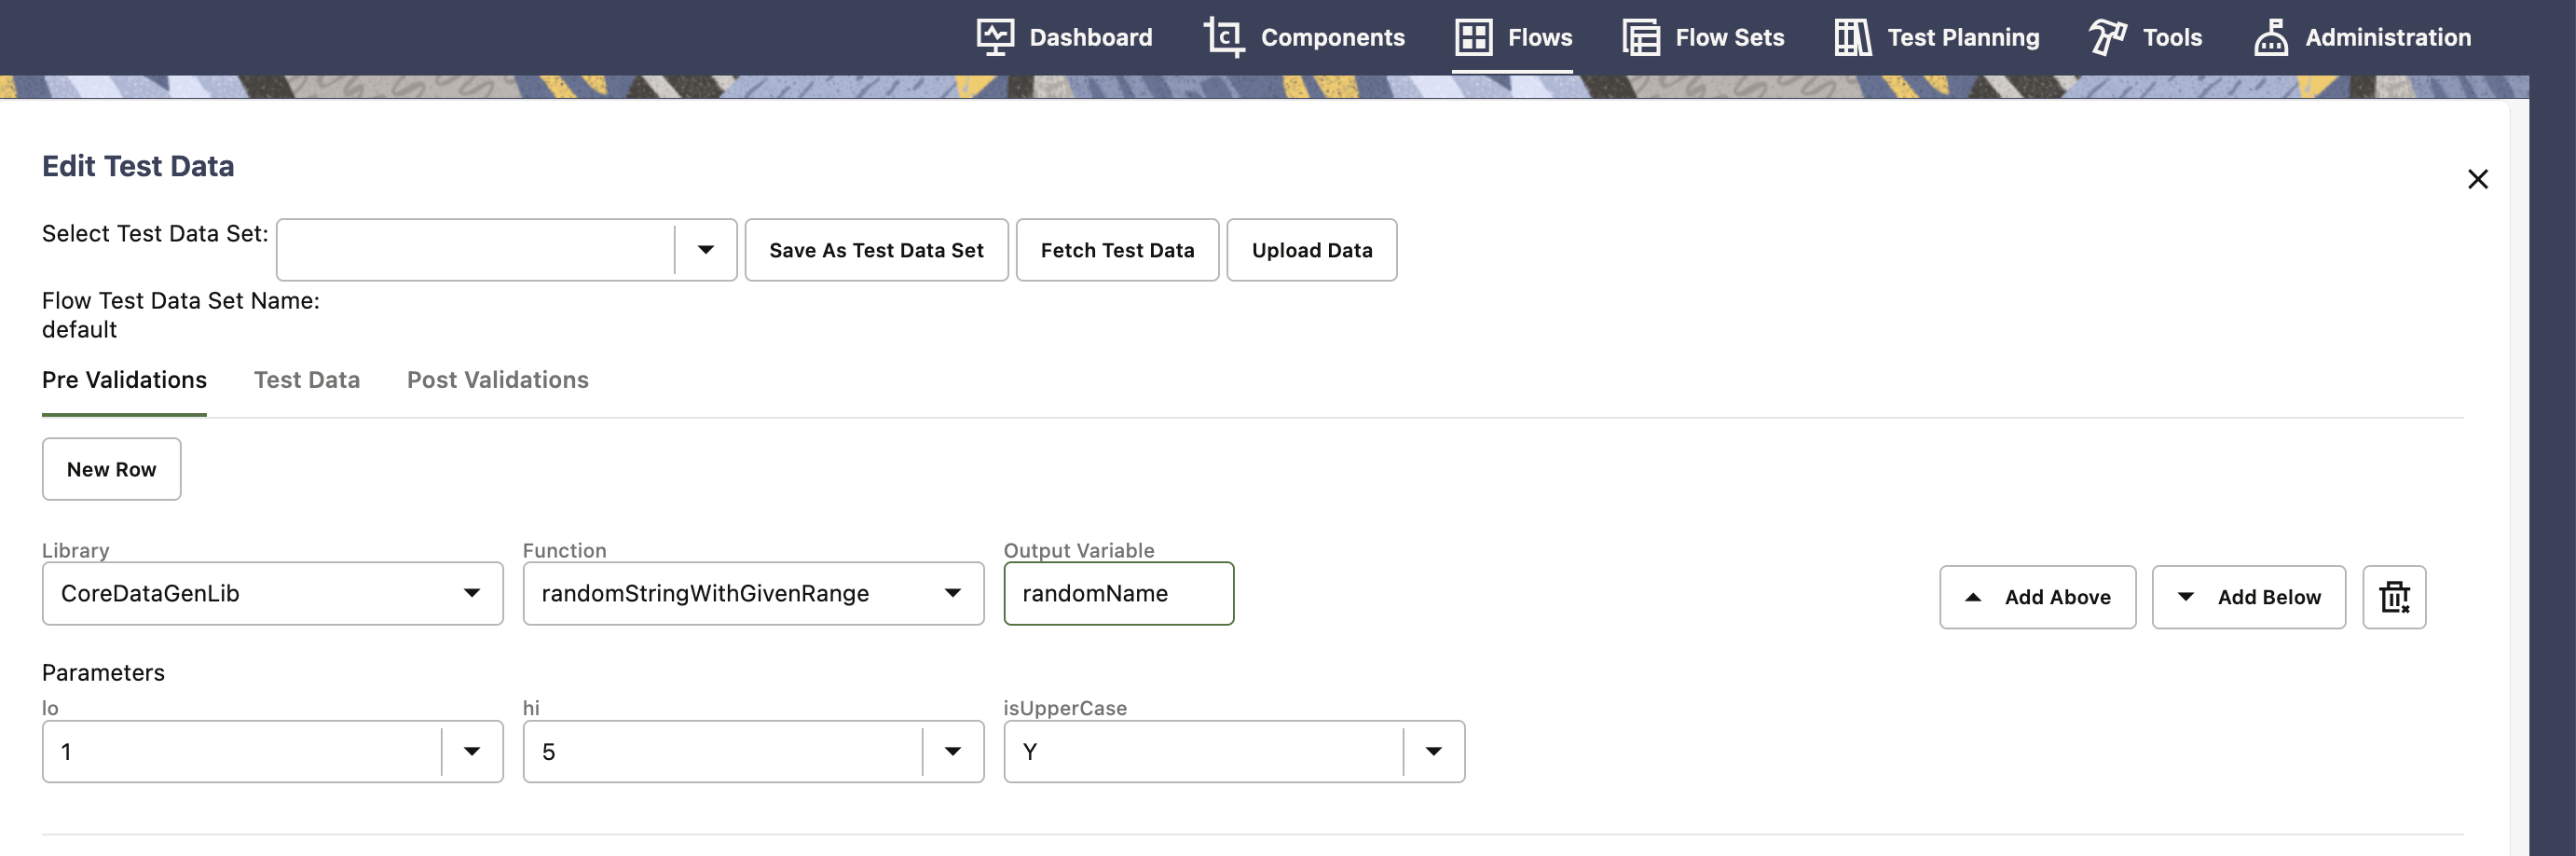Click the hi value field showing 5
Screen dimensions: 2576x856
click(722, 752)
